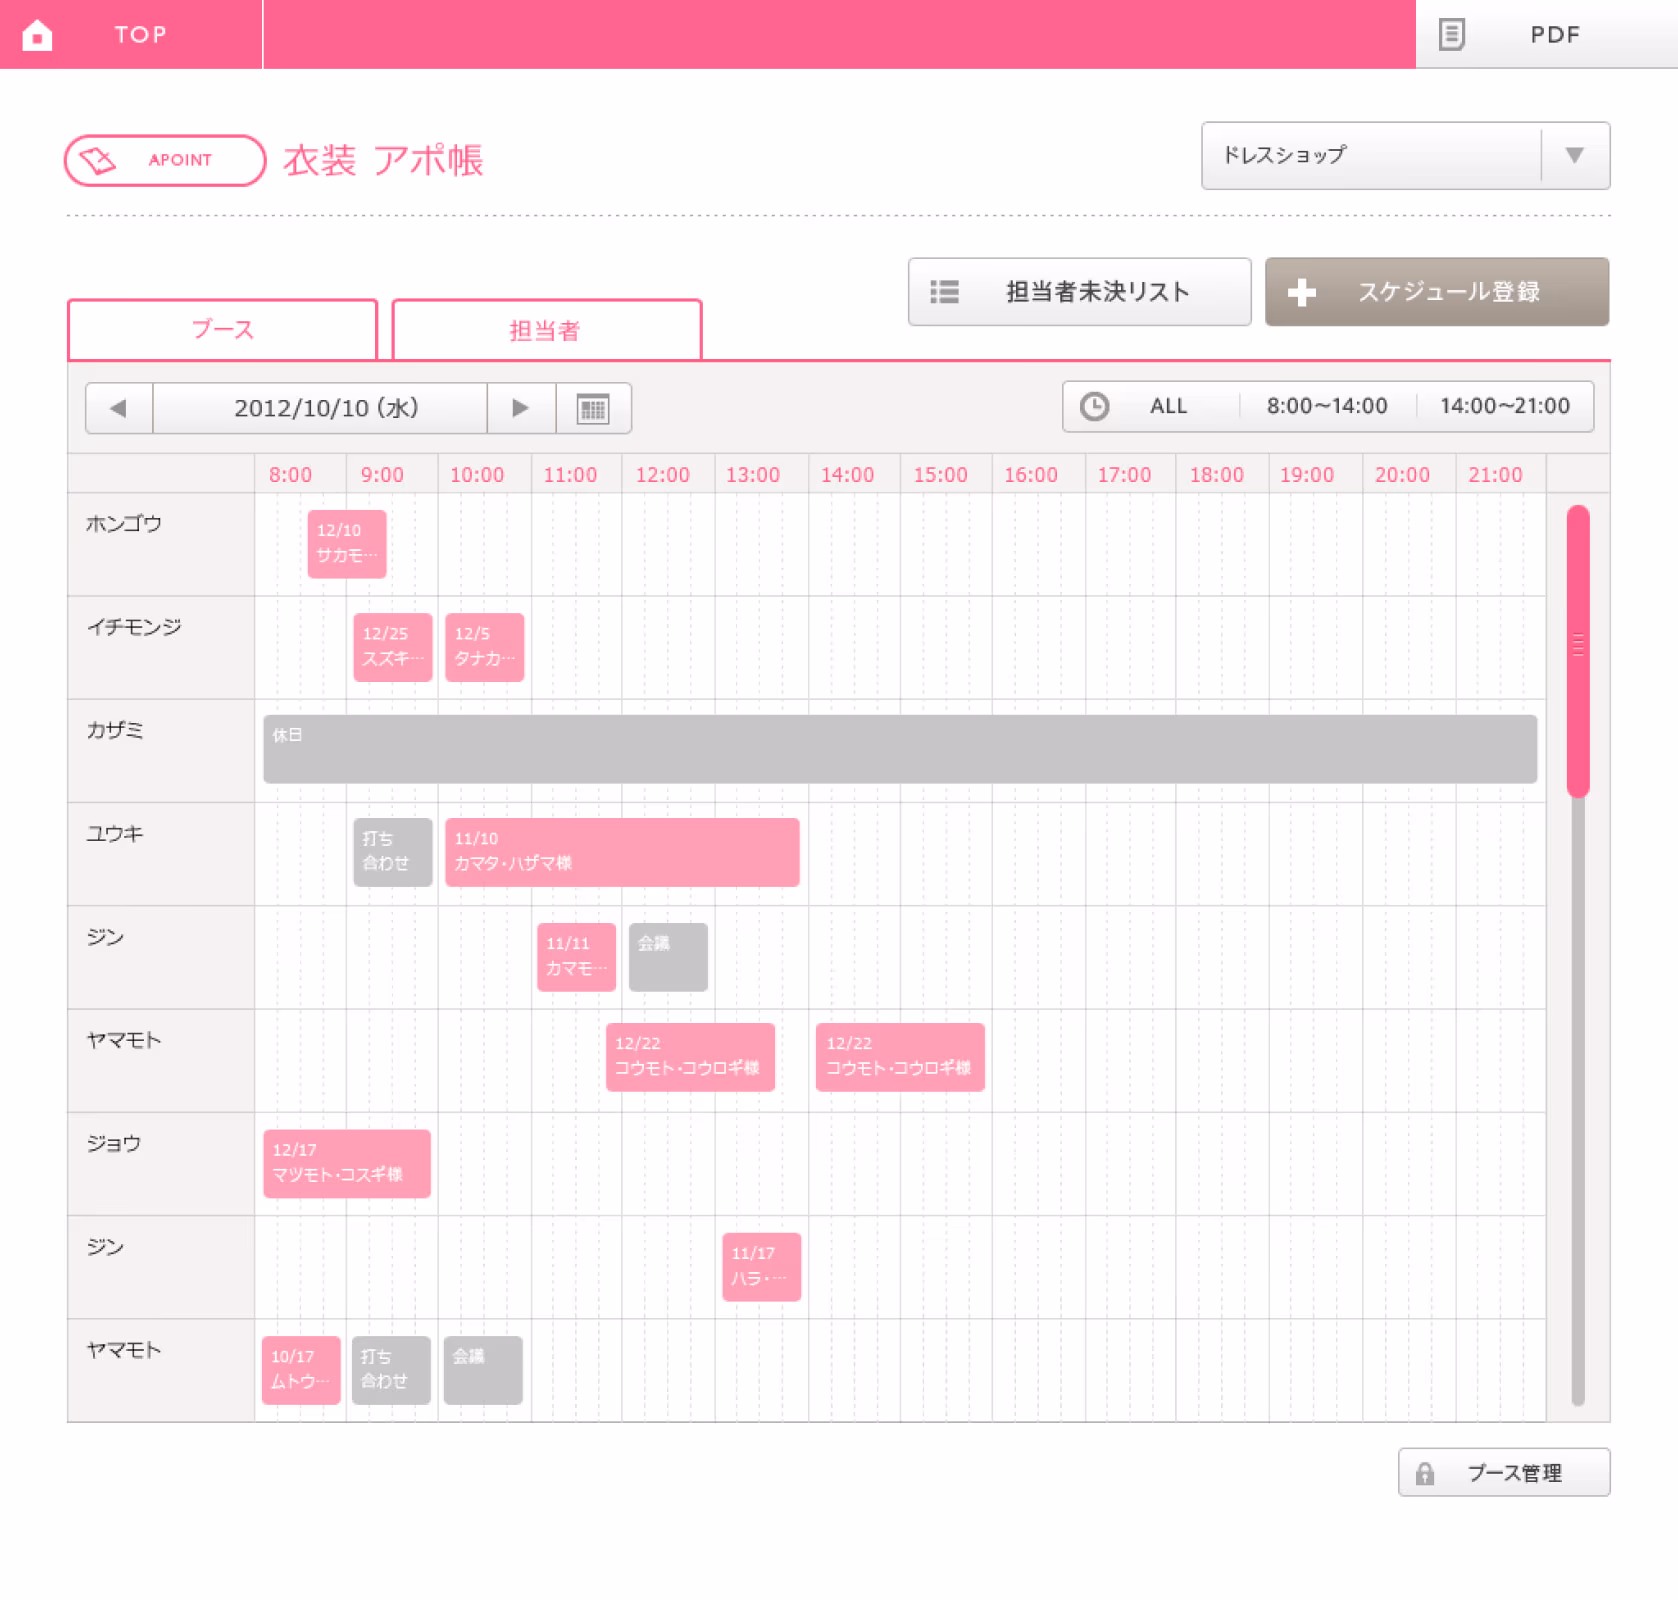
Task: Click the dropdown arrow next to ドレスショップ
Action: pos(1575,156)
